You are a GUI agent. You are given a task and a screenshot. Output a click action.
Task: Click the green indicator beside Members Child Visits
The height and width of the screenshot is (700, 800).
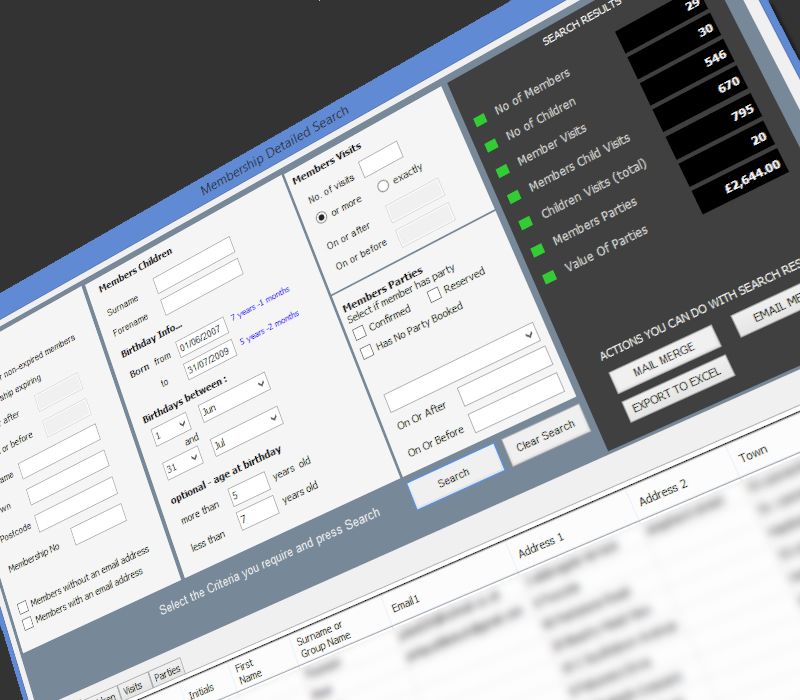(x=514, y=196)
